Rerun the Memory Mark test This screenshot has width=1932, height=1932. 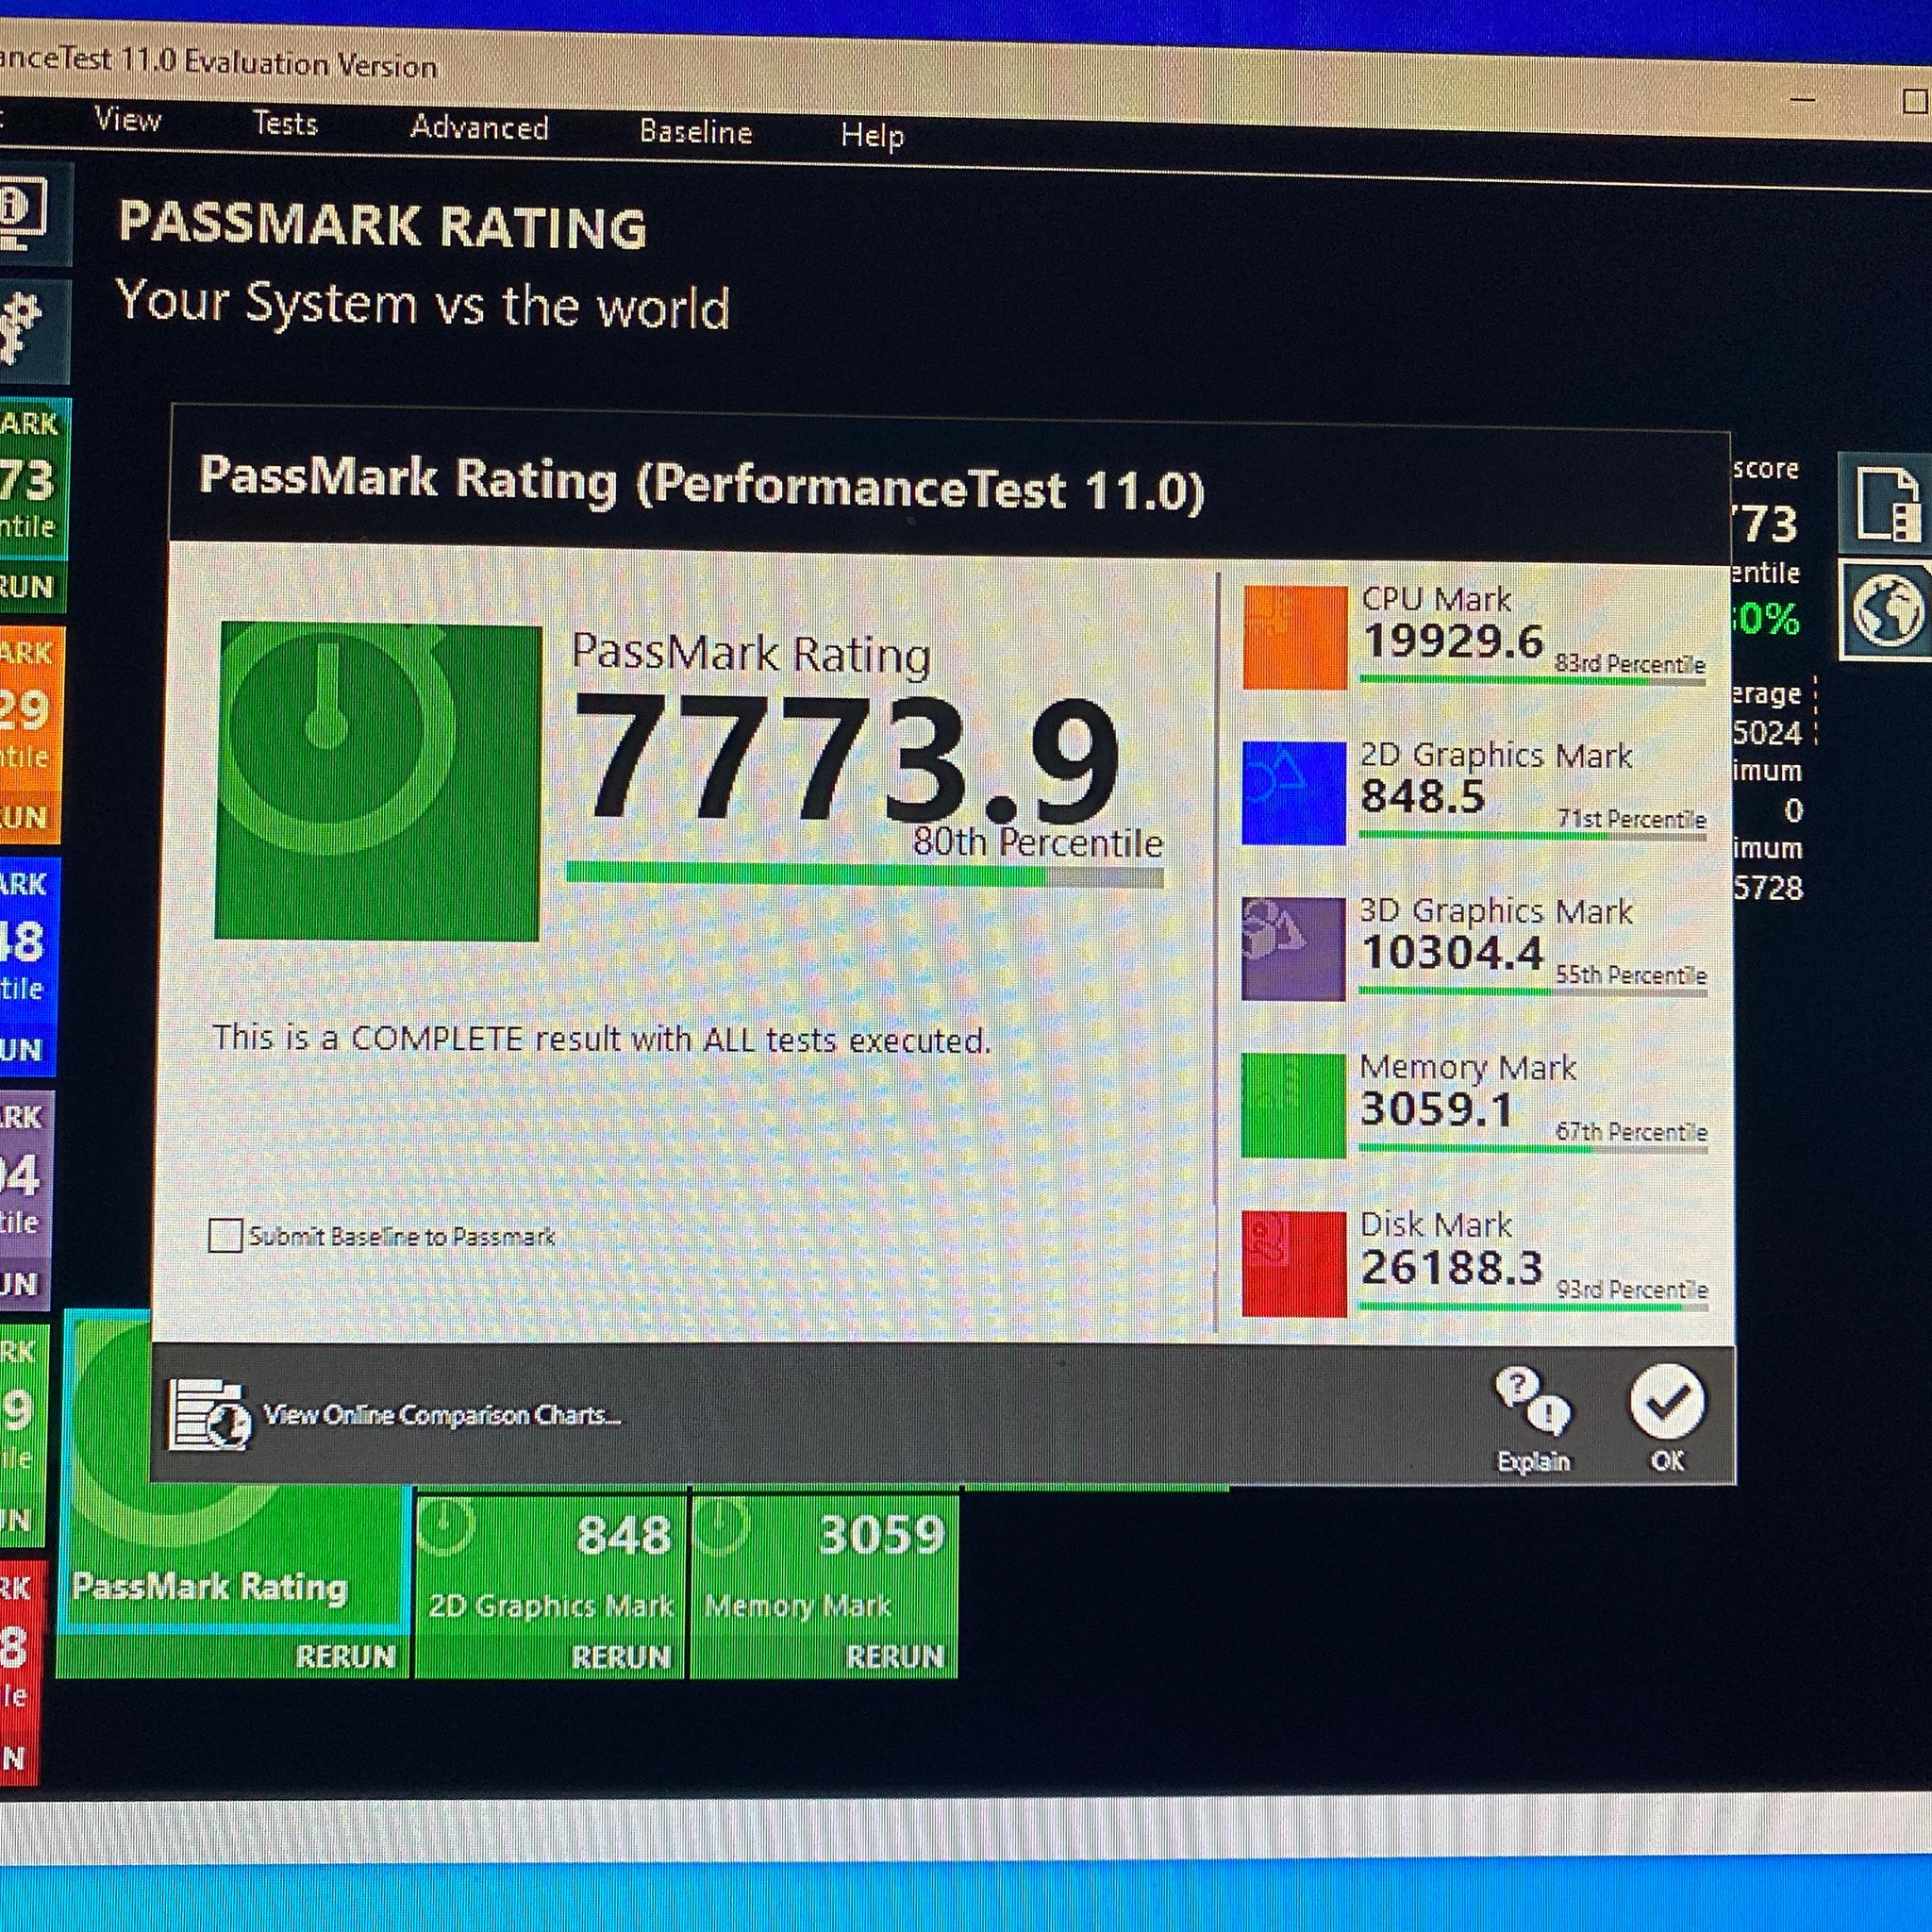[x=894, y=1657]
